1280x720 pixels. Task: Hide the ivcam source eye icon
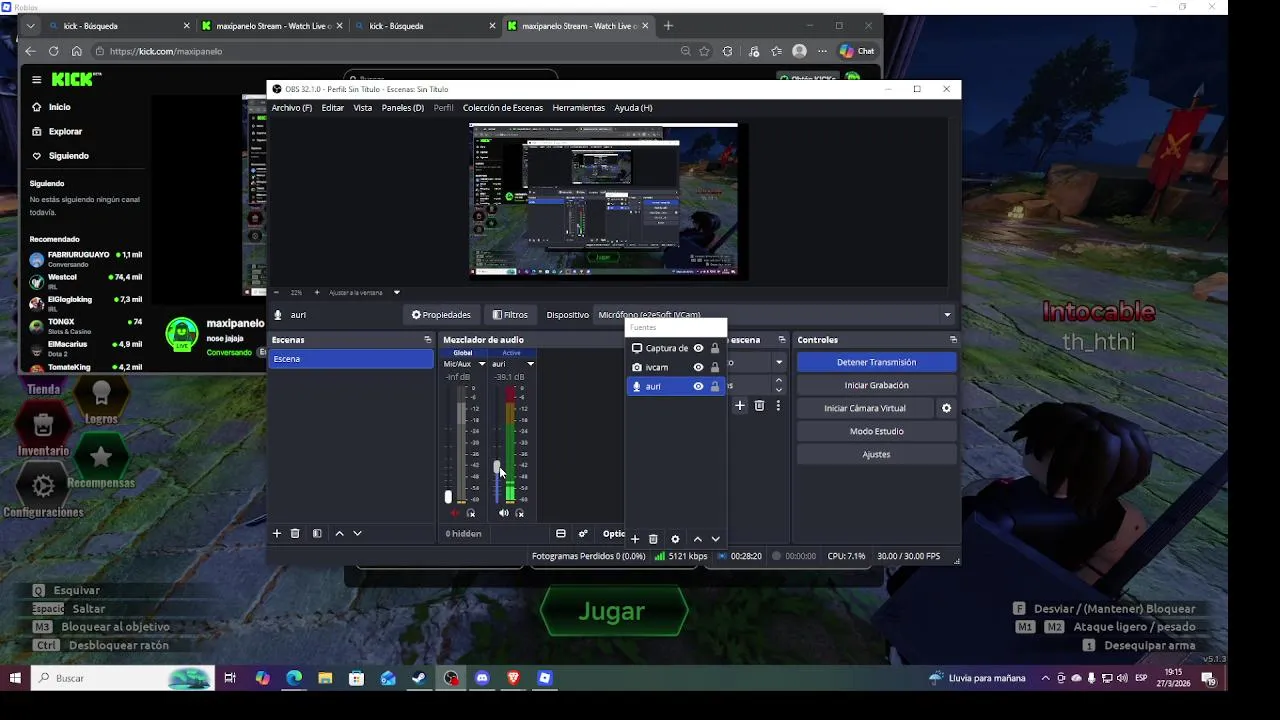click(698, 367)
